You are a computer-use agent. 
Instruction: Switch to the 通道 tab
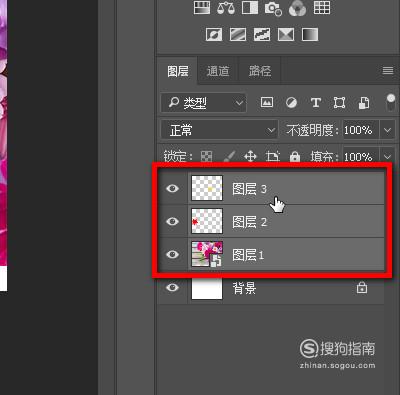(x=218, y=71)
